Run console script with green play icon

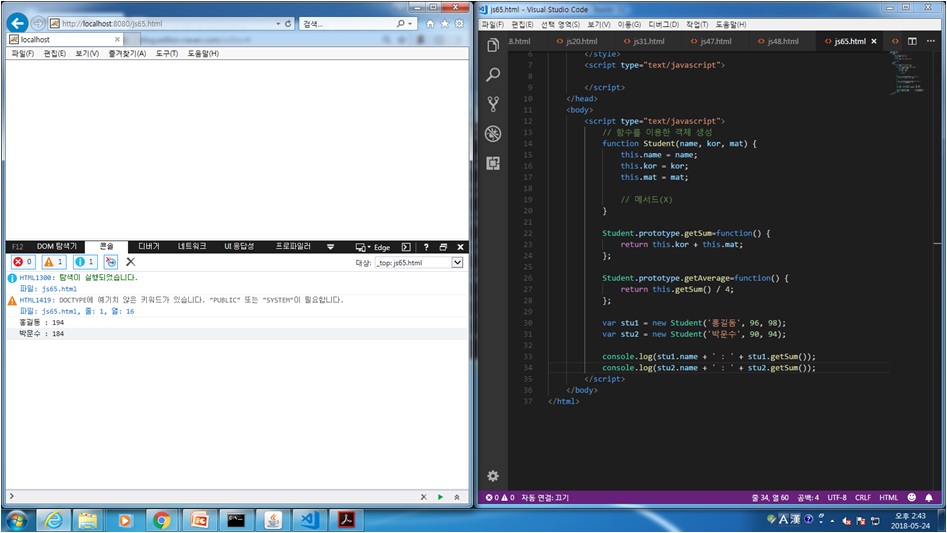pos(440,497)
